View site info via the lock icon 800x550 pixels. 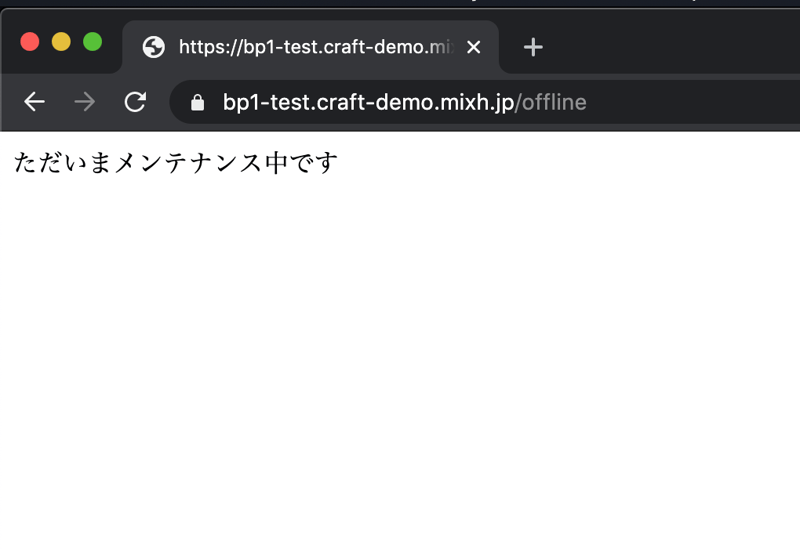click(197, 102)
